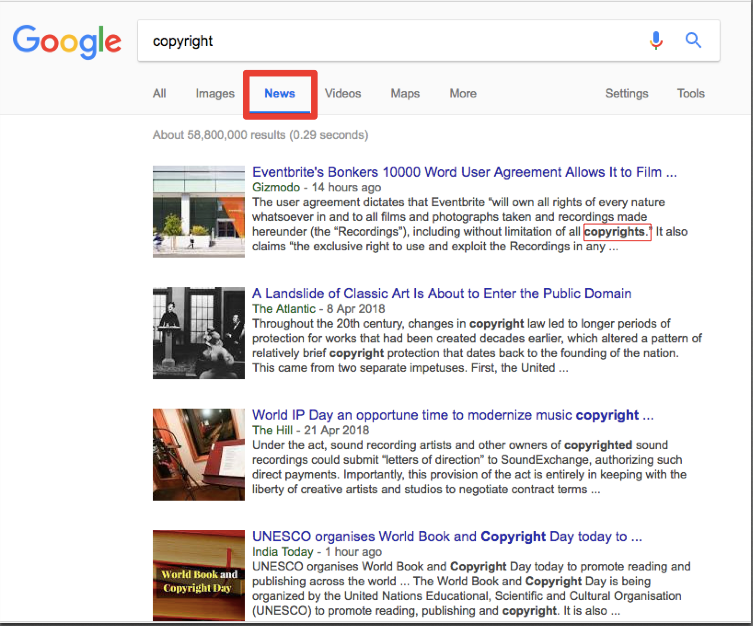Expand the More search options menu
The image size is (753, 626).
[463, 94]
